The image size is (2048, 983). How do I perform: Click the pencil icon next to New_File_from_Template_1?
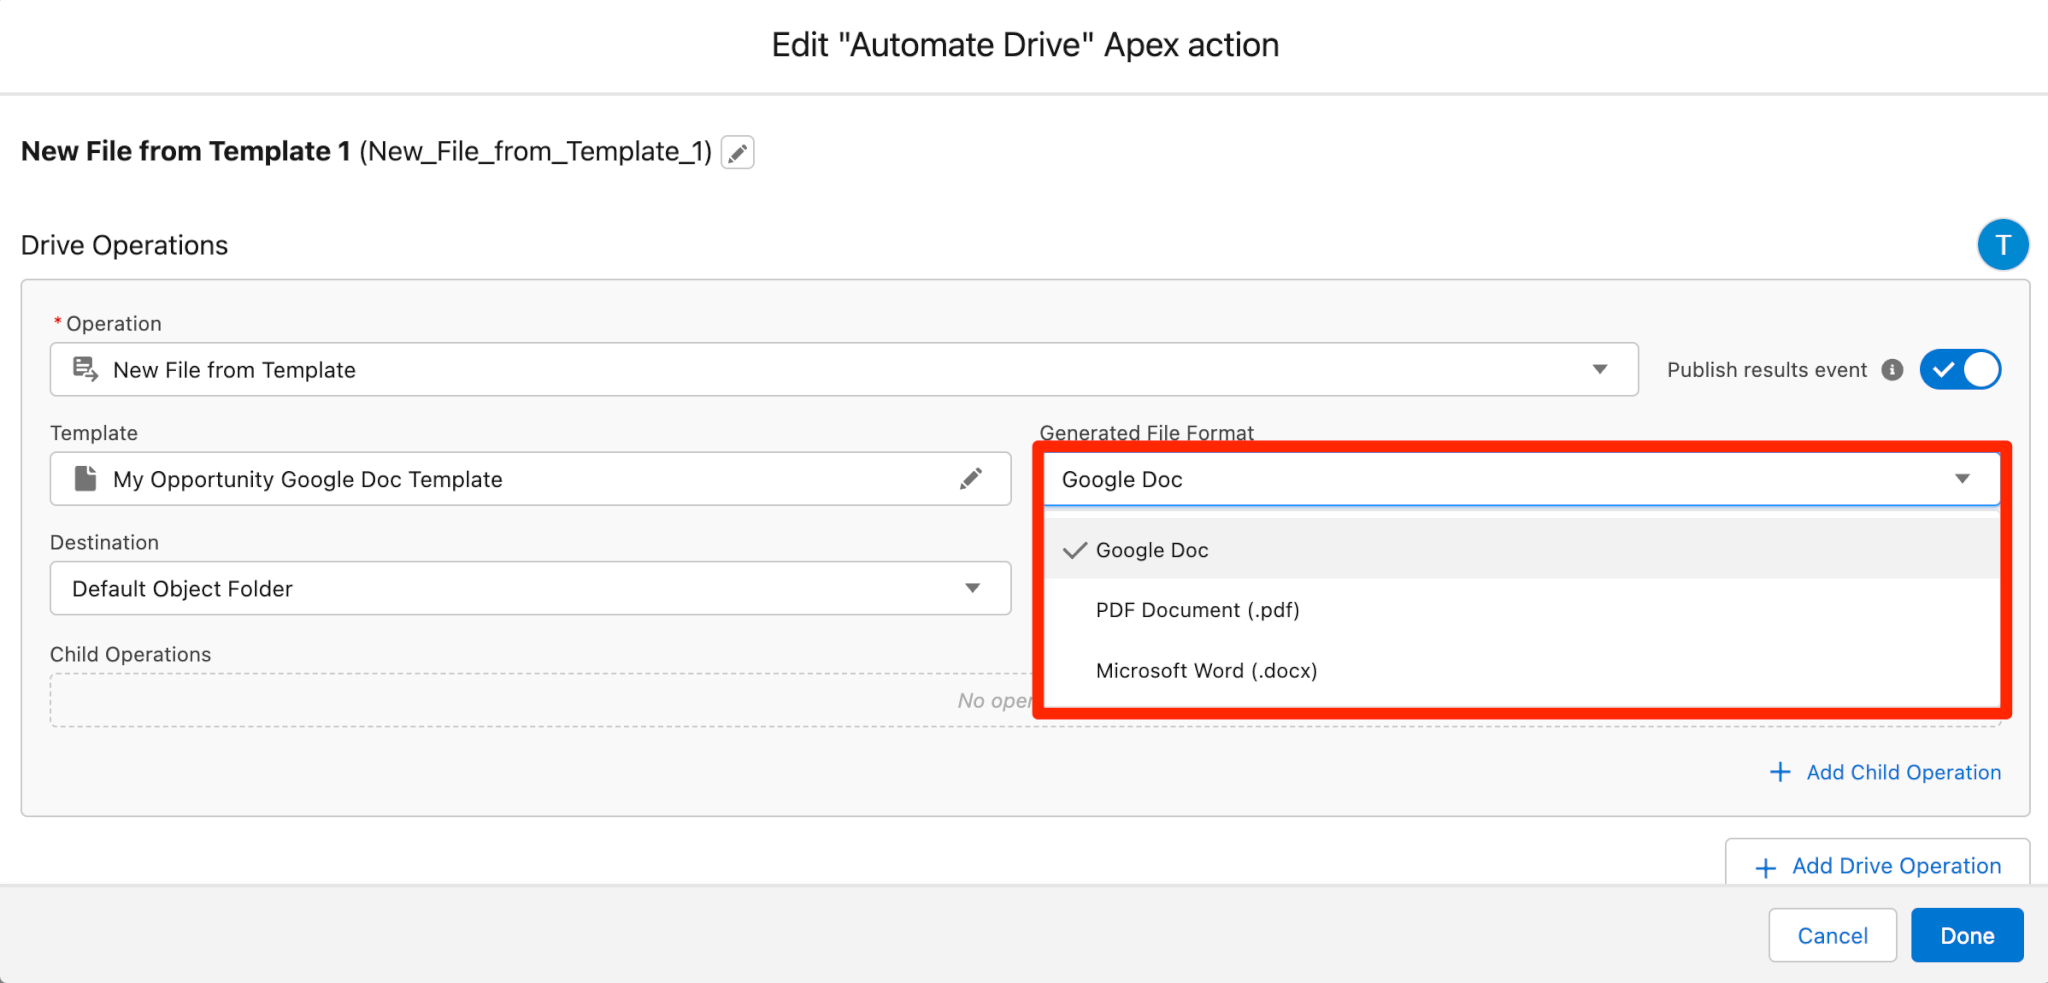click(738, 153)
